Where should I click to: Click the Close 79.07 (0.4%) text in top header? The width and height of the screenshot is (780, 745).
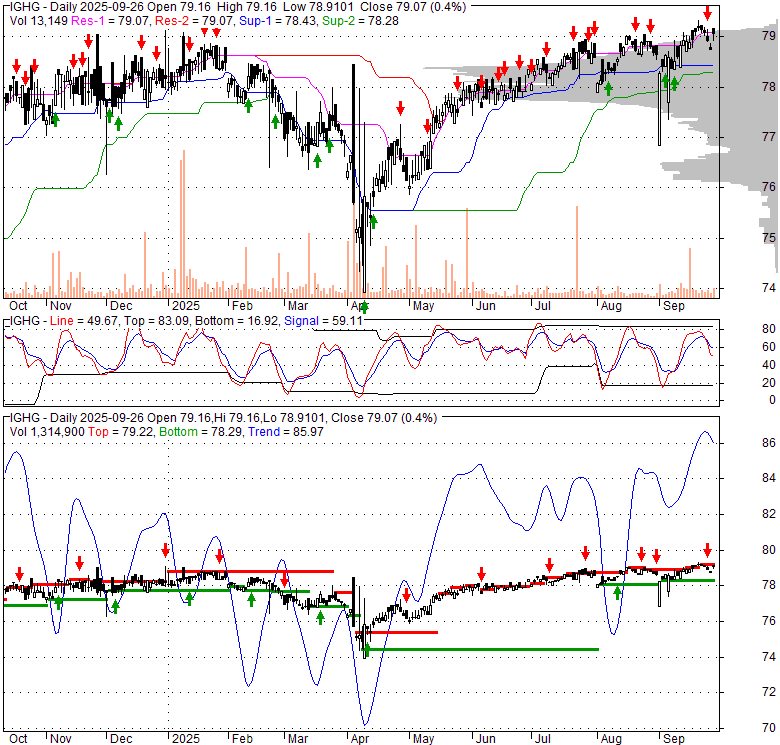(413, 7)
